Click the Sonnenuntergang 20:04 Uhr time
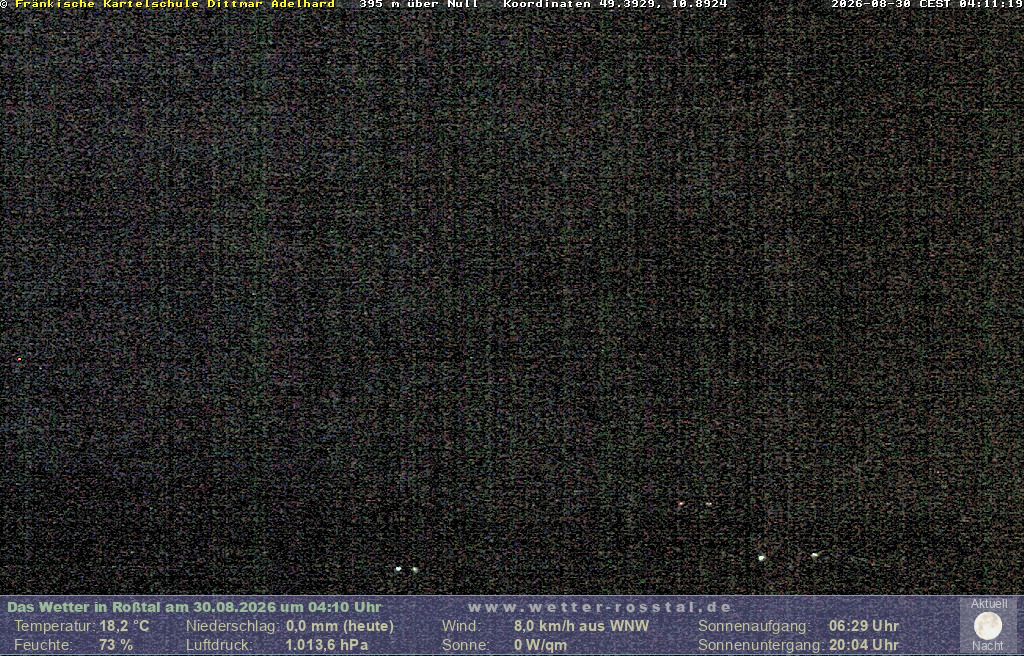This screenshot has width=1024, height=656. 798,645
